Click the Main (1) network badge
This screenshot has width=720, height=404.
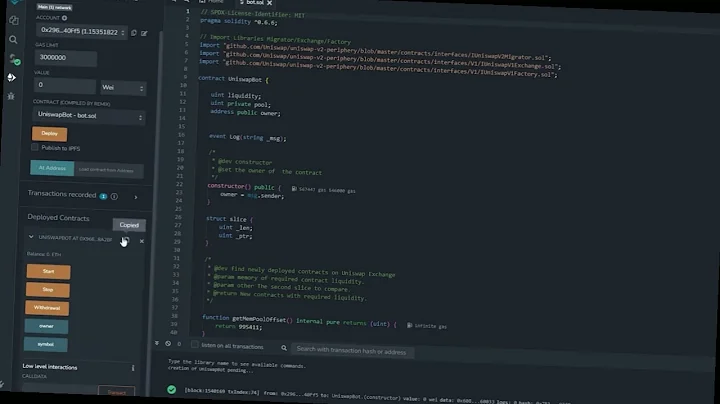pos(54,7)
